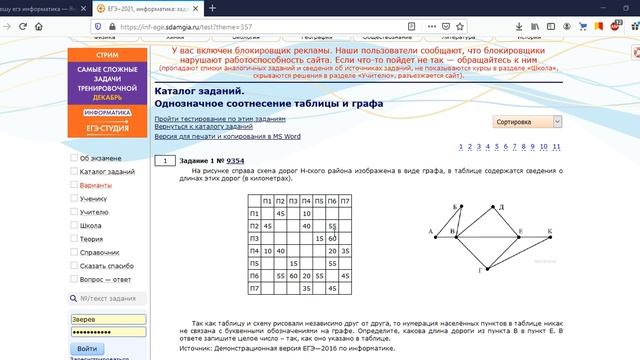The width and height of the screenshot is (640, 360).
Task: Go to page 2 of tasks
Action: coord(470,147)
